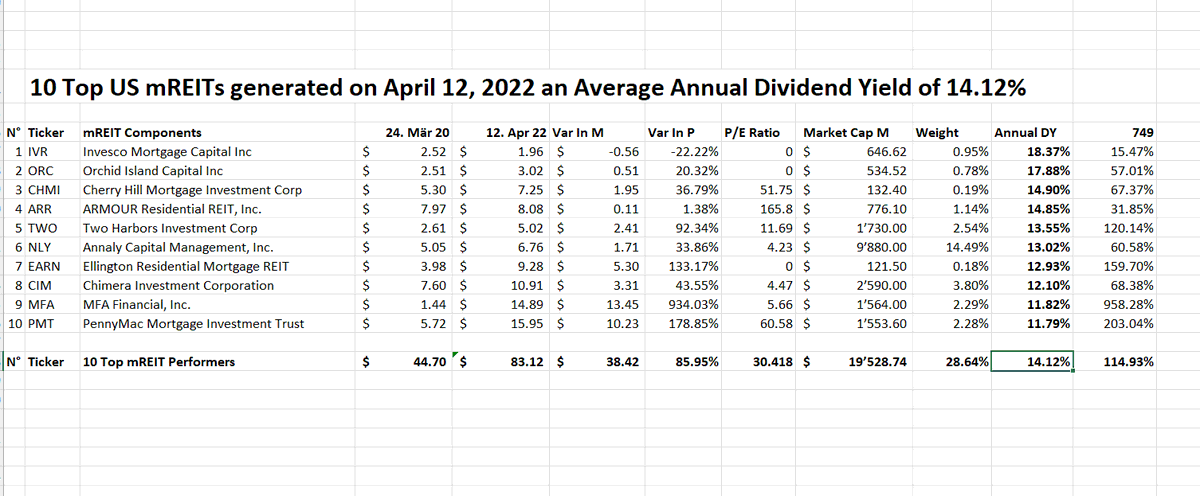Select CIM annual yield 12.10%

click(x=1048, y=285)
